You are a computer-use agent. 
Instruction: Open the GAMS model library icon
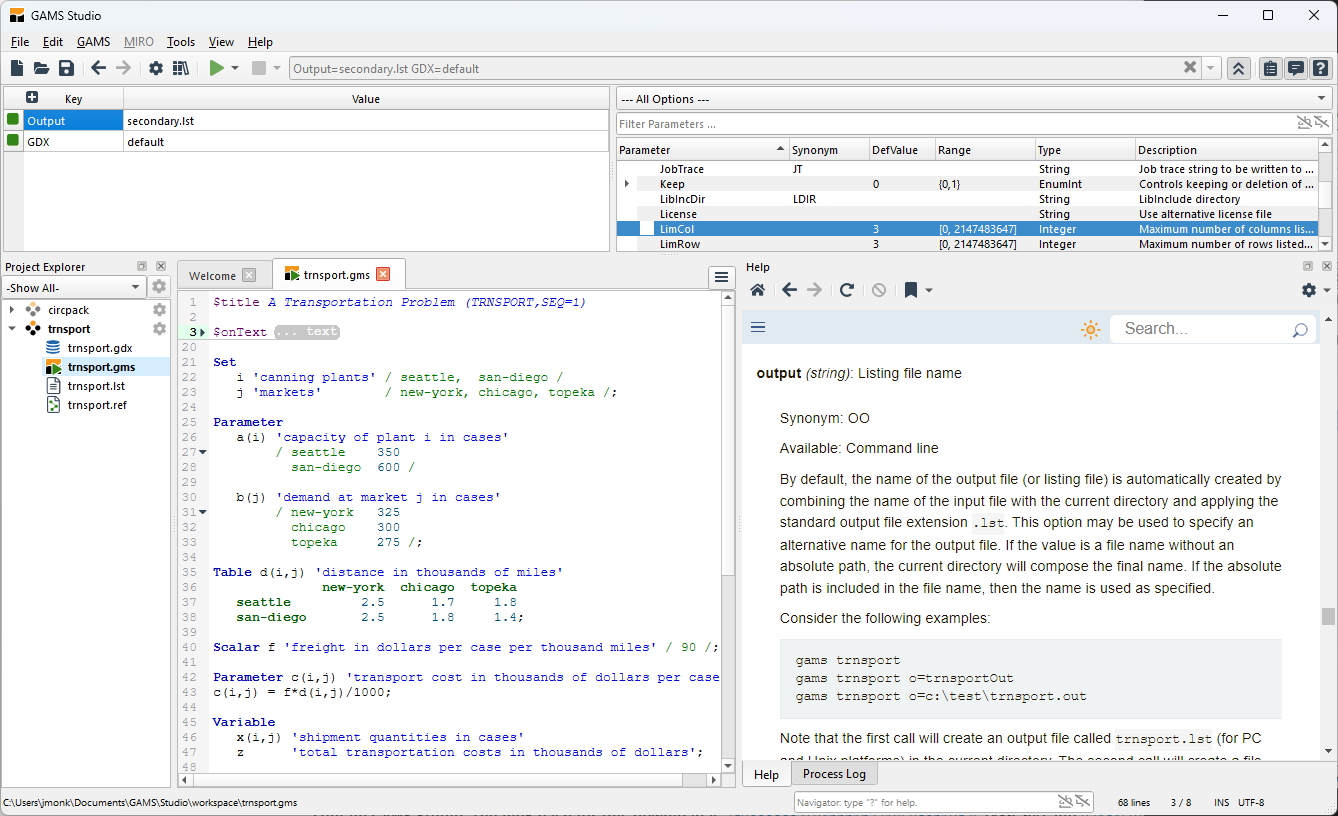[181, 68]
